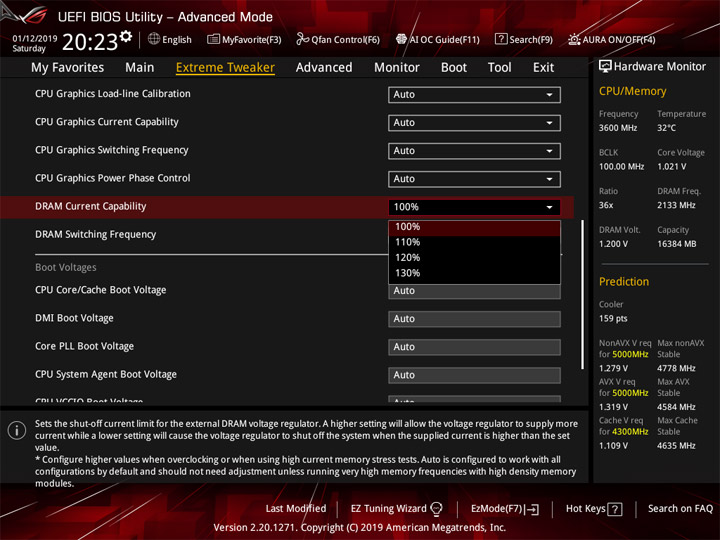Screen dimensions: 720x540
Task: Click the 32°C temperature value
Action: [666, 128]
